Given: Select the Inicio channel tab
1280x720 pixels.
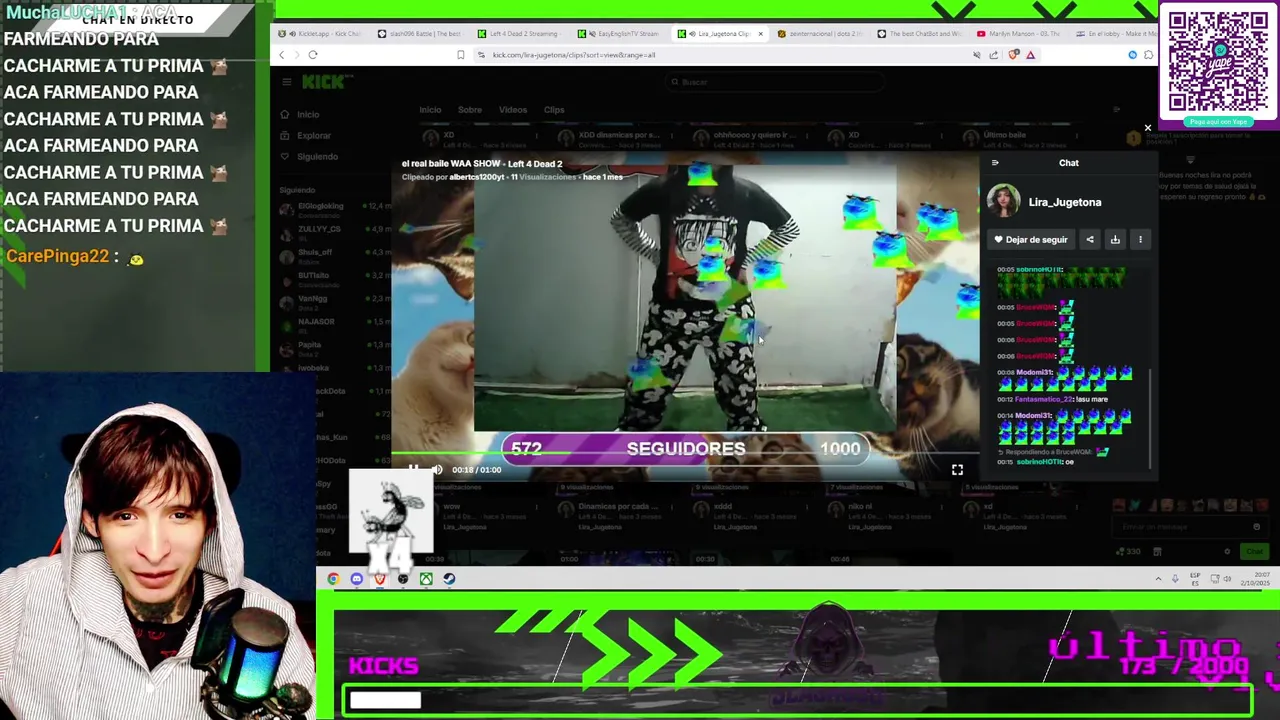Looking at the screenshot, I should click(430, 110).
